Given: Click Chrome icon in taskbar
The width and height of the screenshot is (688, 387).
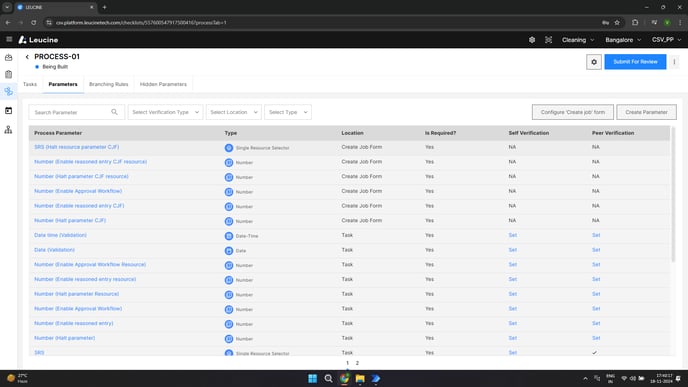Looking at the screenshot, I should (344, 378).
